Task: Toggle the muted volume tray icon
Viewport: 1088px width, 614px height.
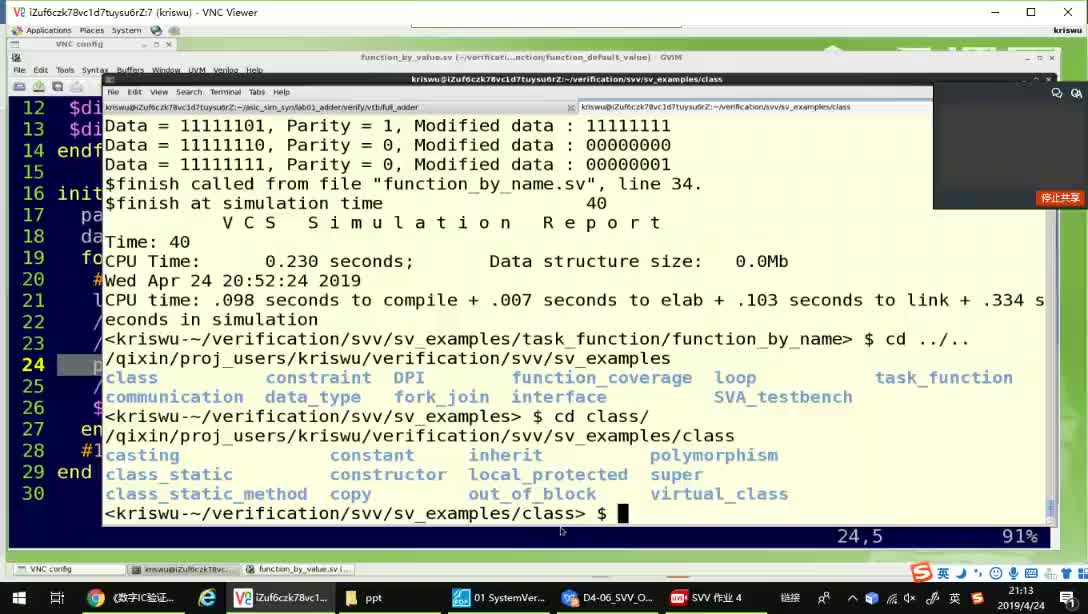Action: 910,597
